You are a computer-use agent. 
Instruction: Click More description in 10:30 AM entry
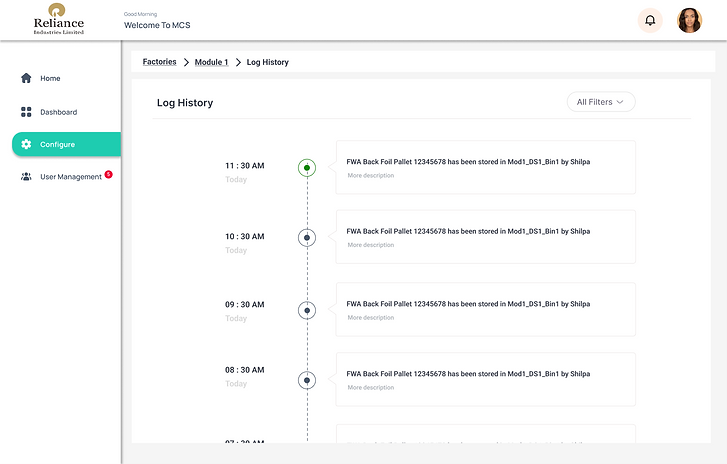371,245
